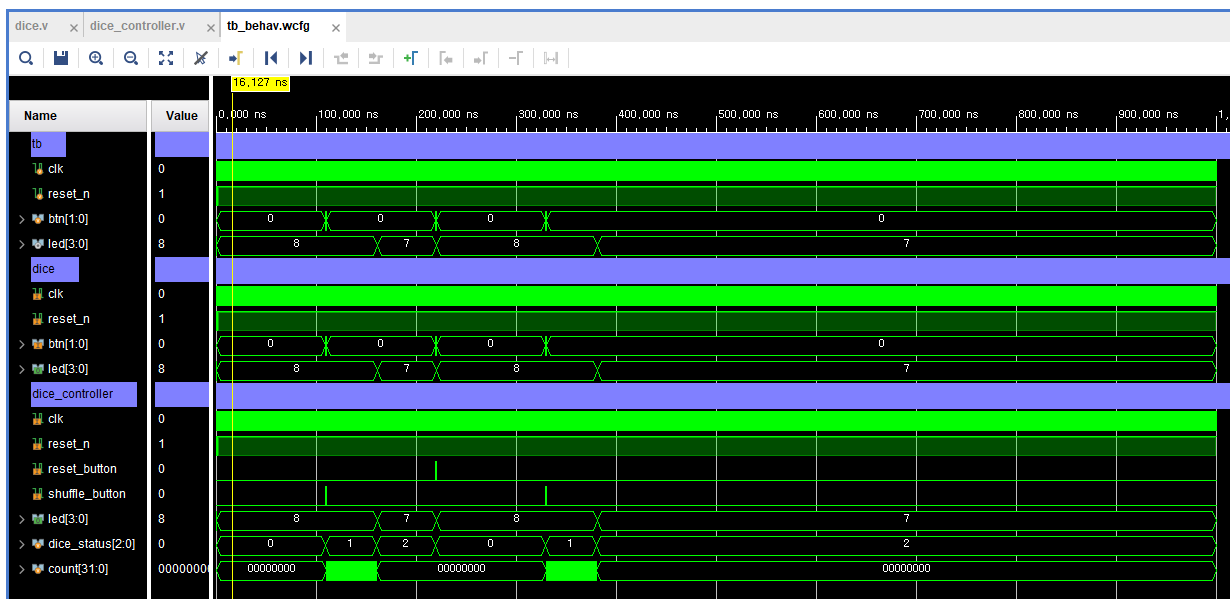The image size is (1230, 599).
Task: Save the waveform configuration
Action: pyautogui.click(x=60, y=58)
